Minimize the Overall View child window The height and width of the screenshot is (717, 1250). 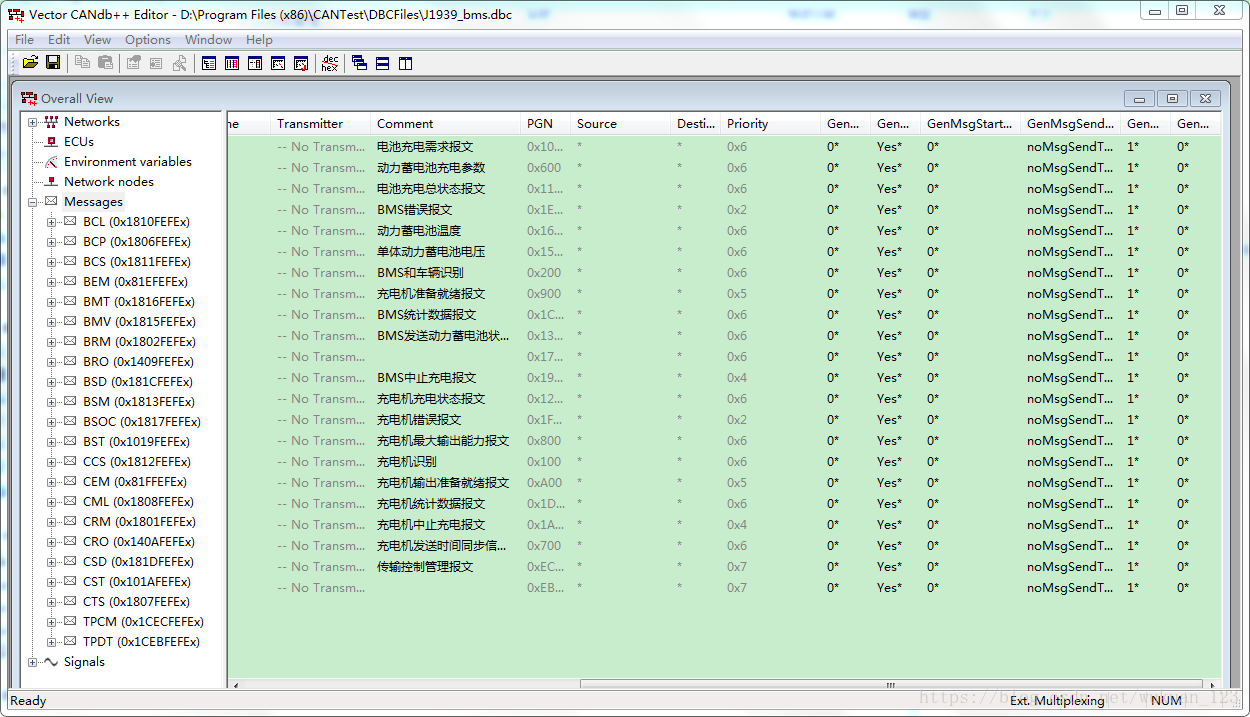pyautogui.click(x=1139, y=98)
